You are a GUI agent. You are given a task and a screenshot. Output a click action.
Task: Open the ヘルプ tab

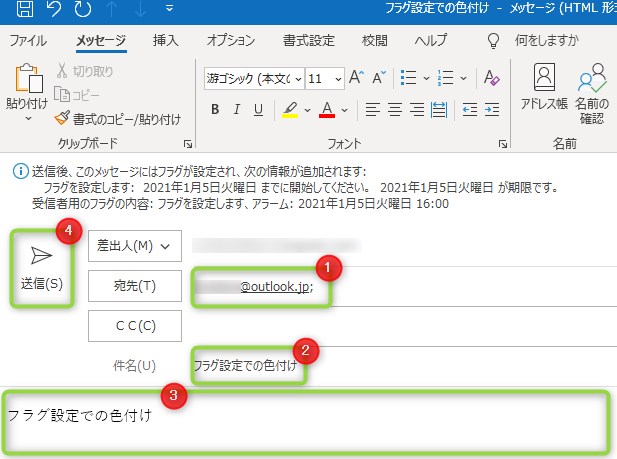(431, 40)
